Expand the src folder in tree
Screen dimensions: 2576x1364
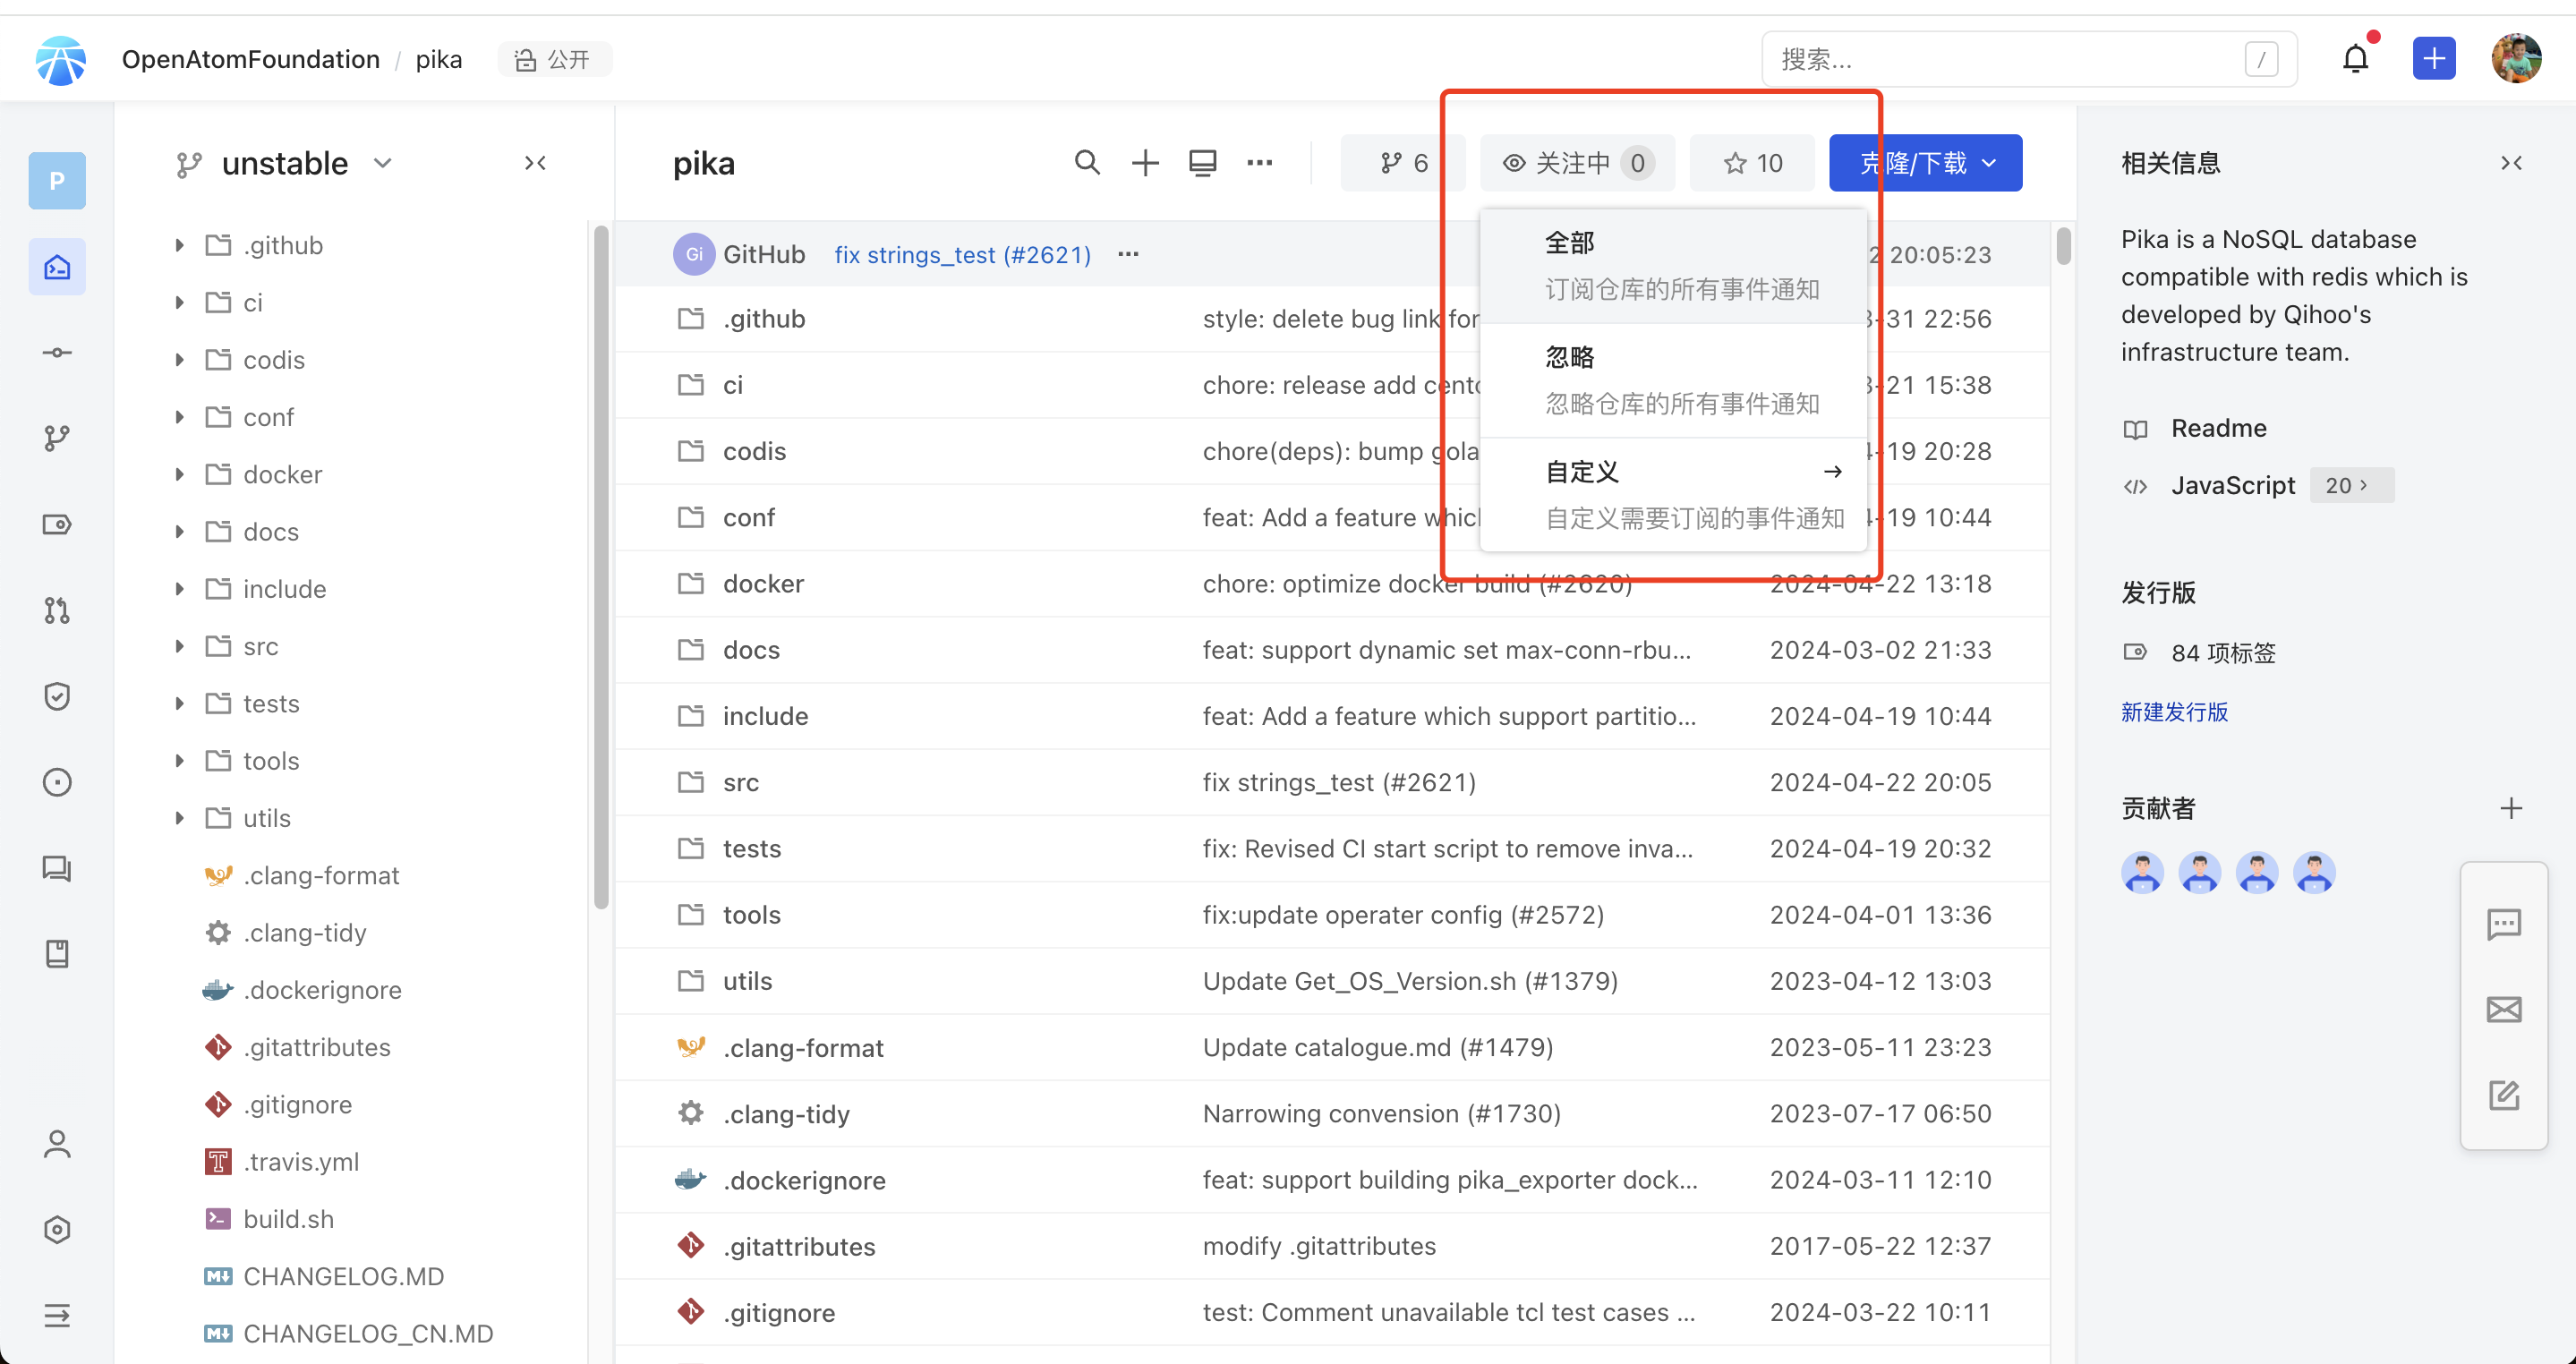click(x=179, y=646)
